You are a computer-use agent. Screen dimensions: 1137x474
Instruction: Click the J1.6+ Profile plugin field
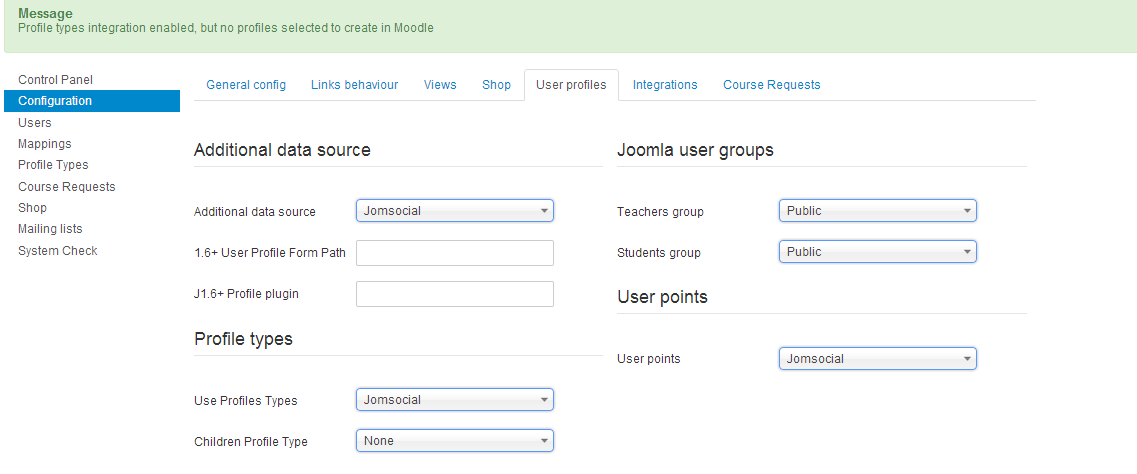click(x=454, y=294)
